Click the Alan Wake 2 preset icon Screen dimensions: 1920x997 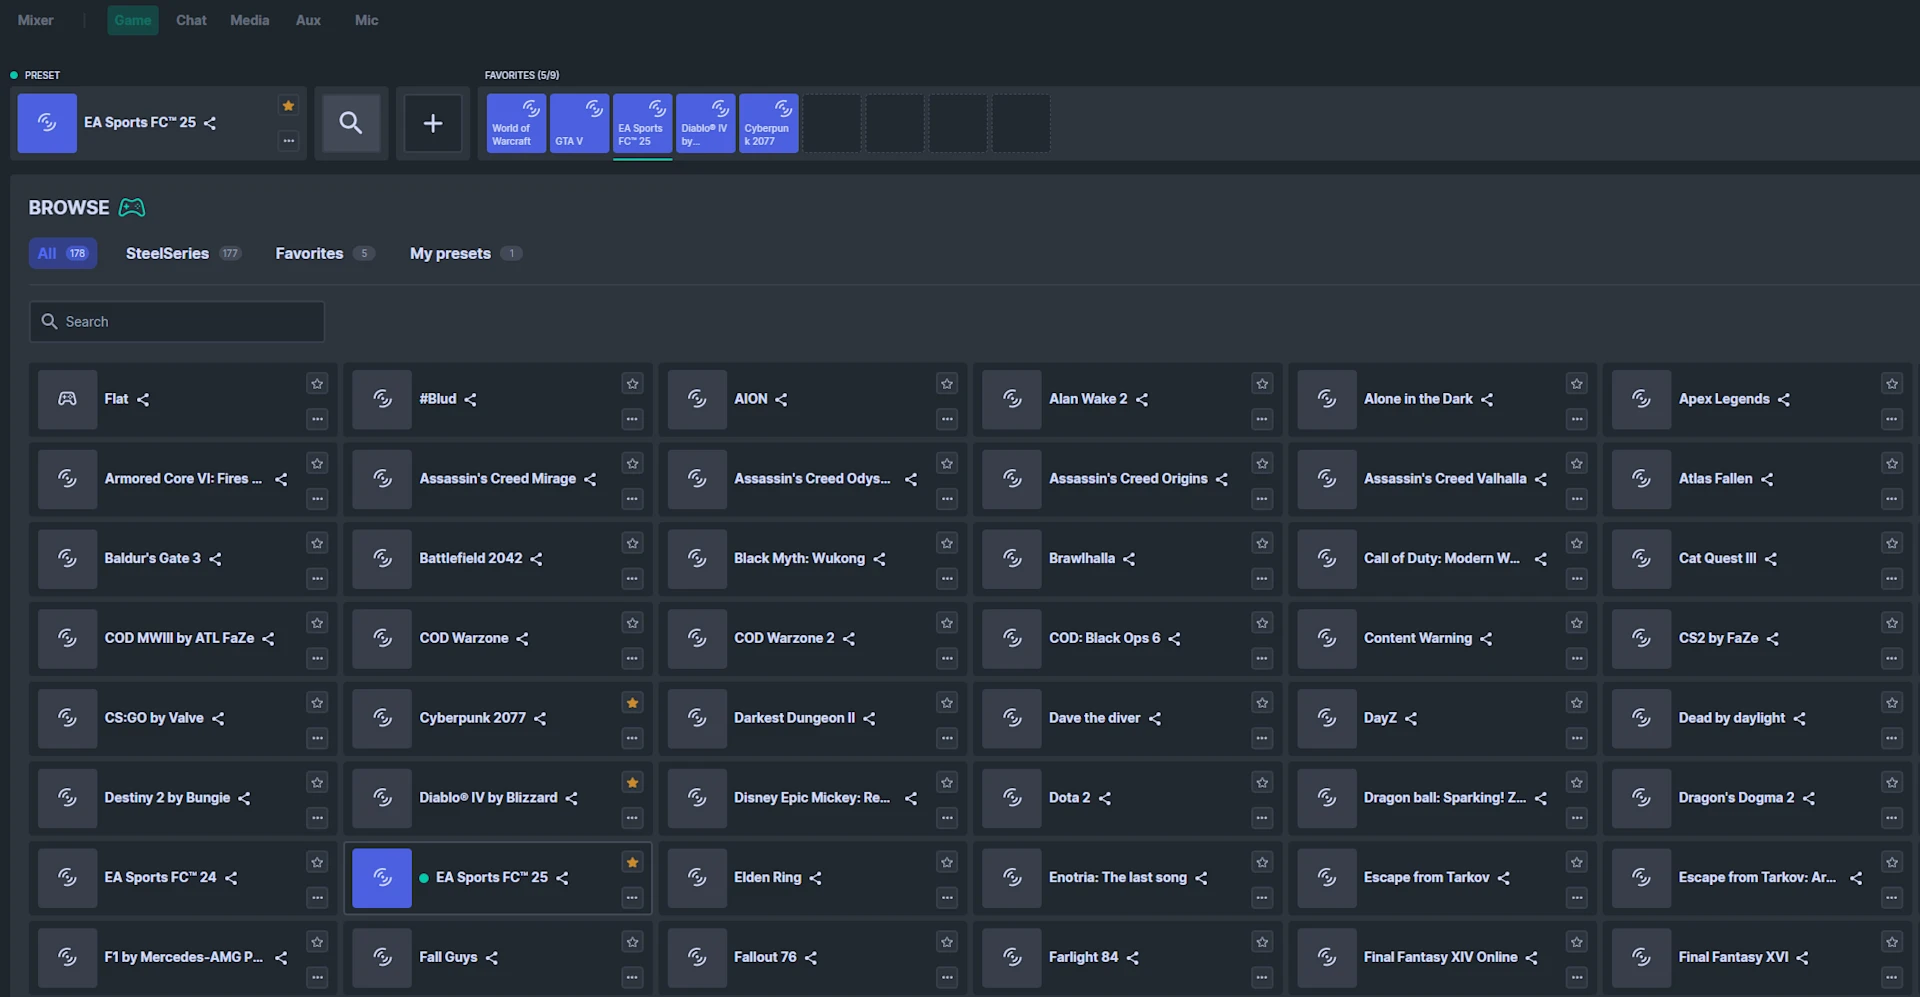(x=1012, y=399)
